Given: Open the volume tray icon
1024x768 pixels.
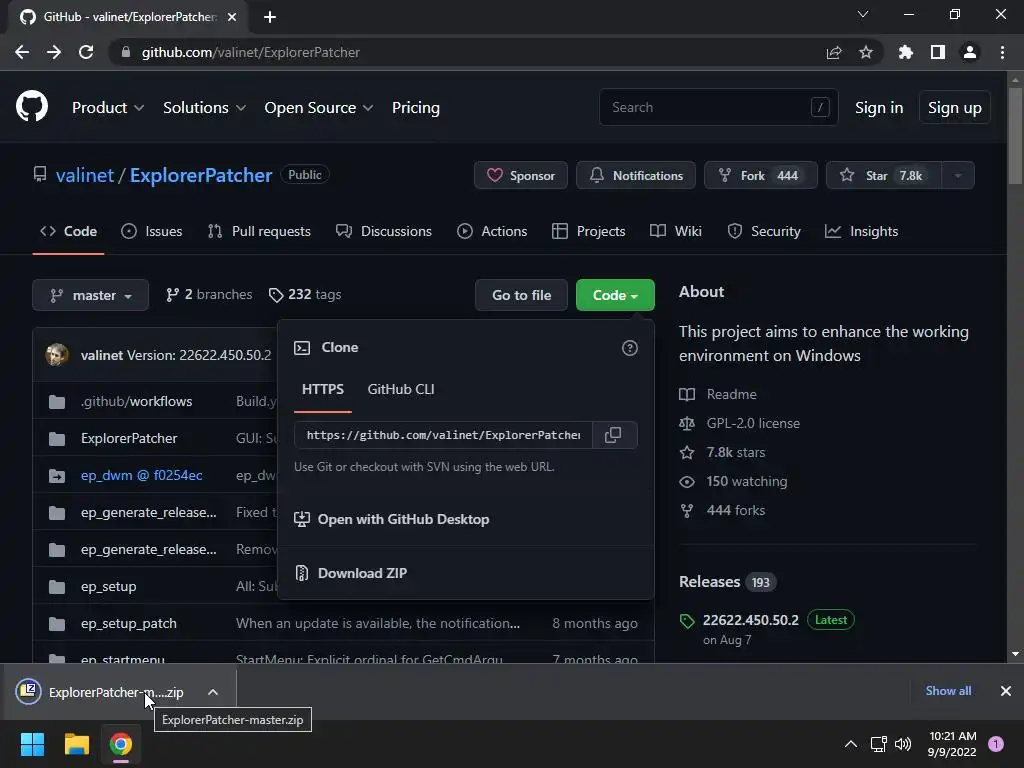Looking at the screenshot, I should pos(903,744).
